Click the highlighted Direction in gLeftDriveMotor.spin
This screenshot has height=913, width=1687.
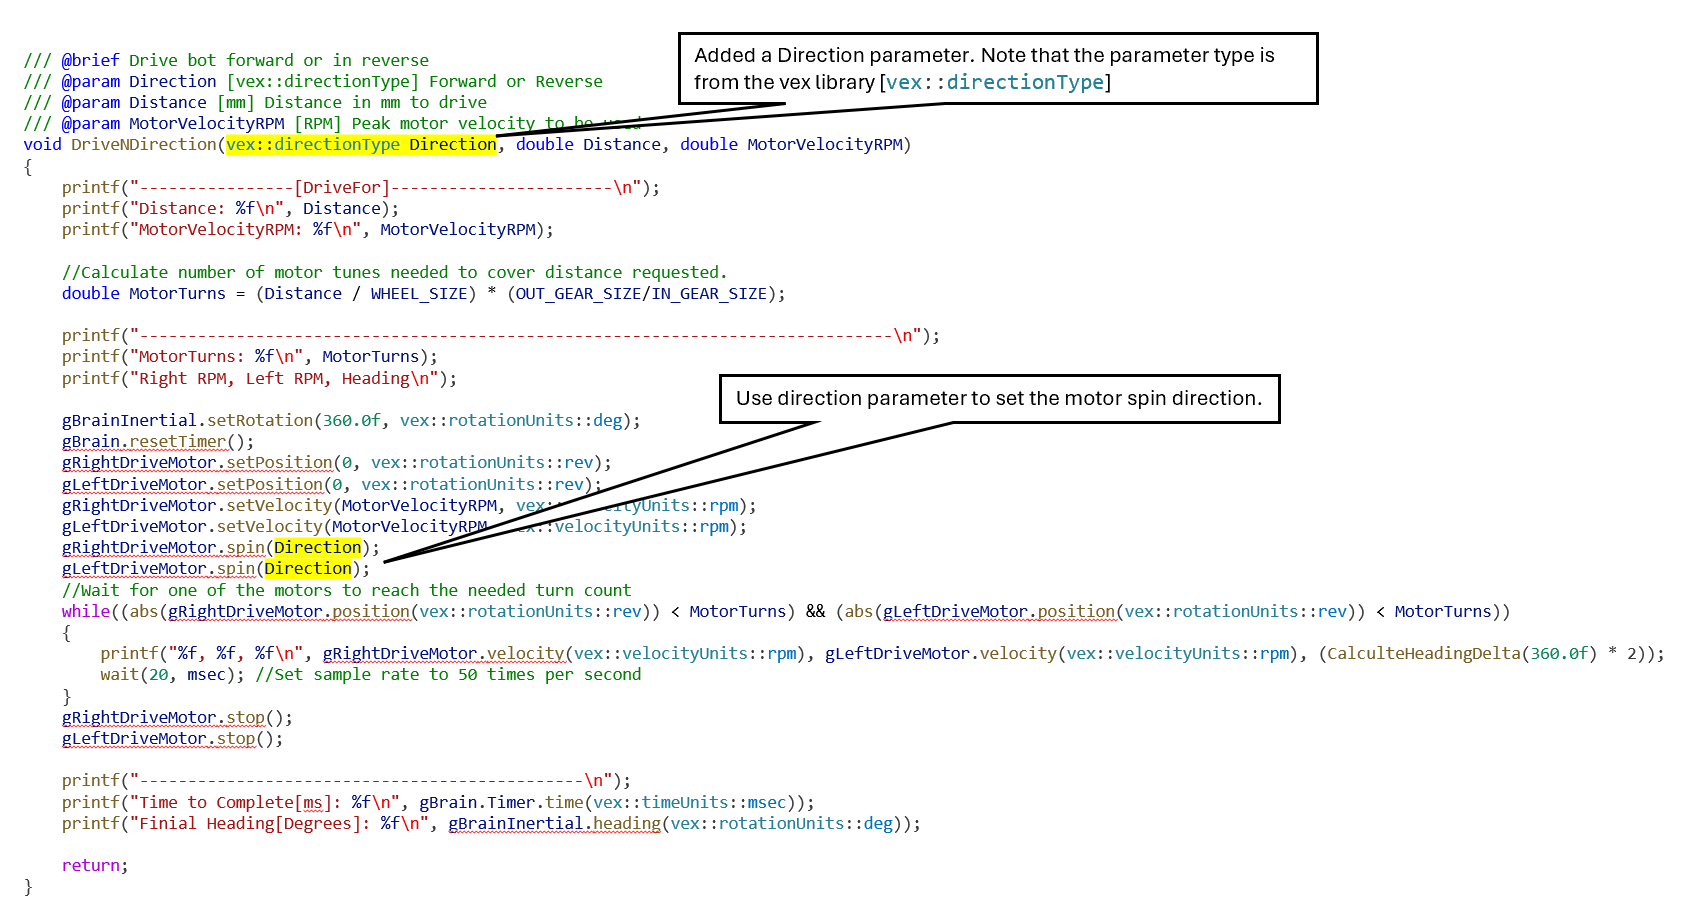click(x=308, y=568)
